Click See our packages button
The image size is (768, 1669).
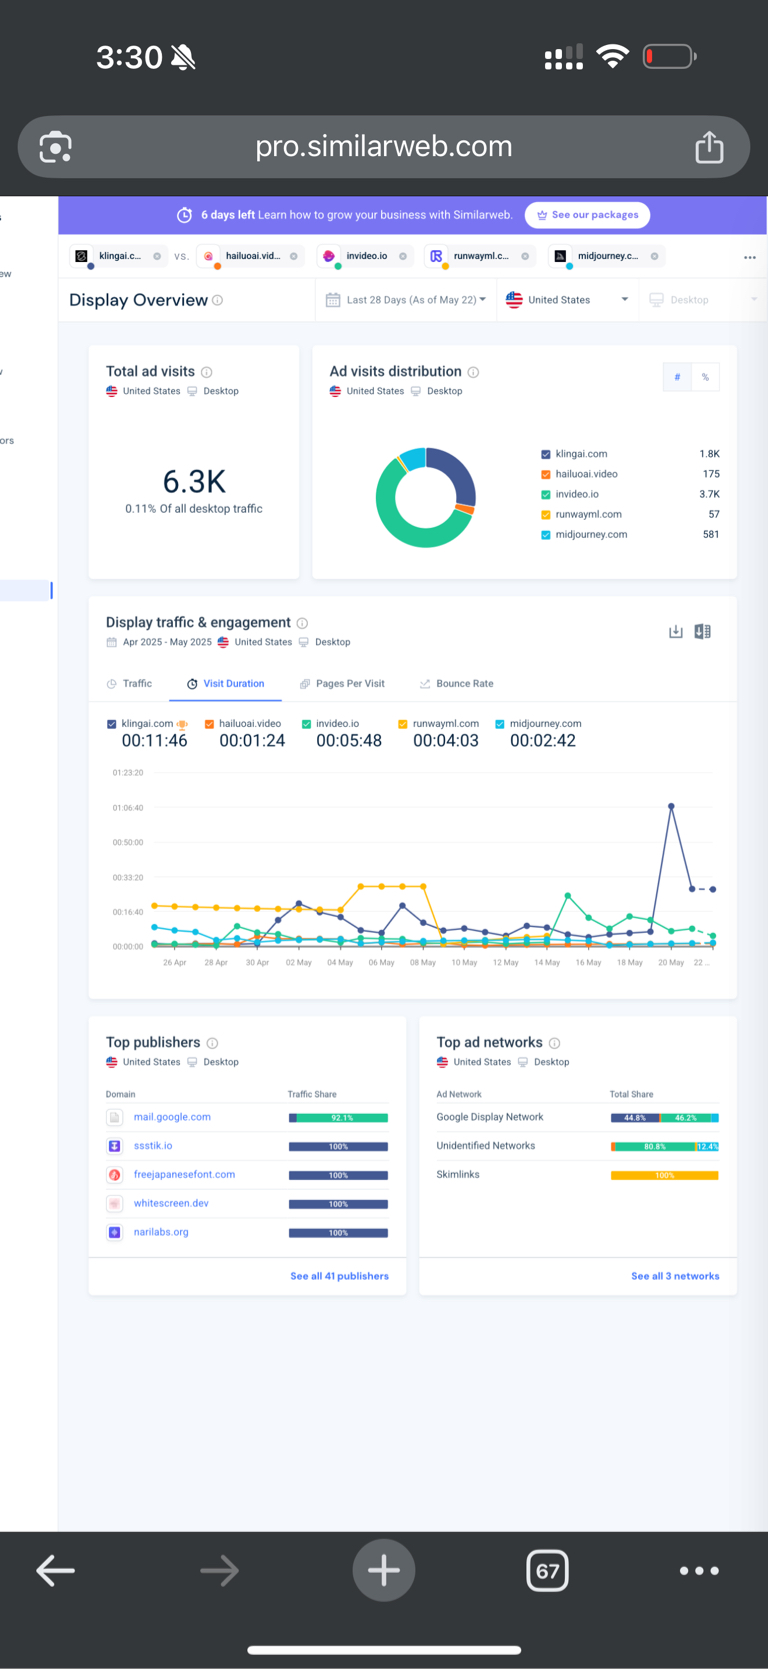[x=588, y=215]
